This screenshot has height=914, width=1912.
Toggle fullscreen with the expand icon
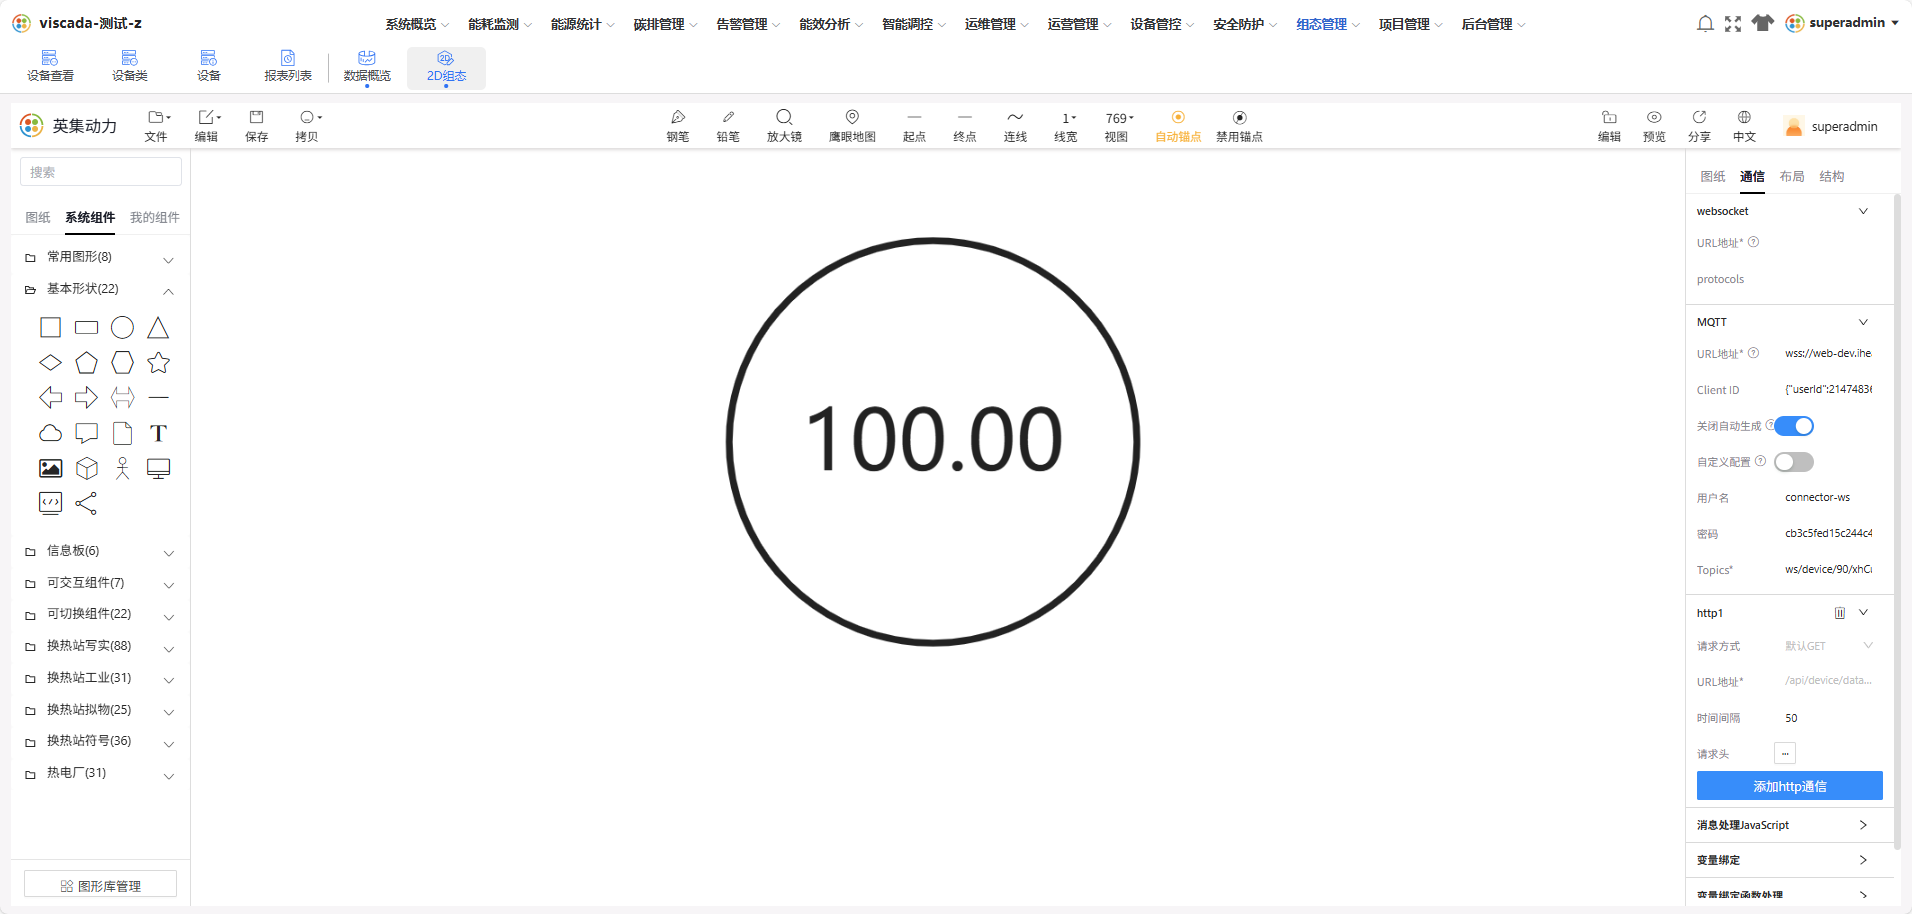click(1733, 23)
